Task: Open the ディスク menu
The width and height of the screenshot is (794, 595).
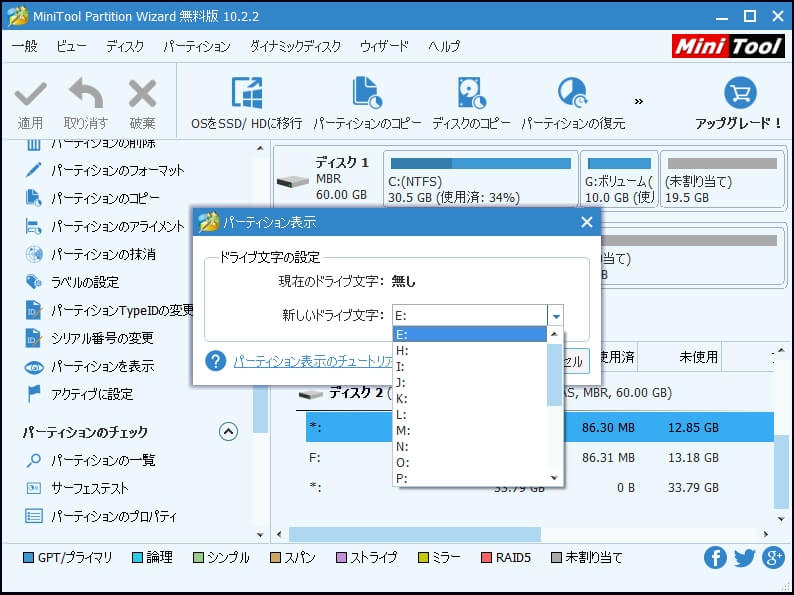Action: 125,47
